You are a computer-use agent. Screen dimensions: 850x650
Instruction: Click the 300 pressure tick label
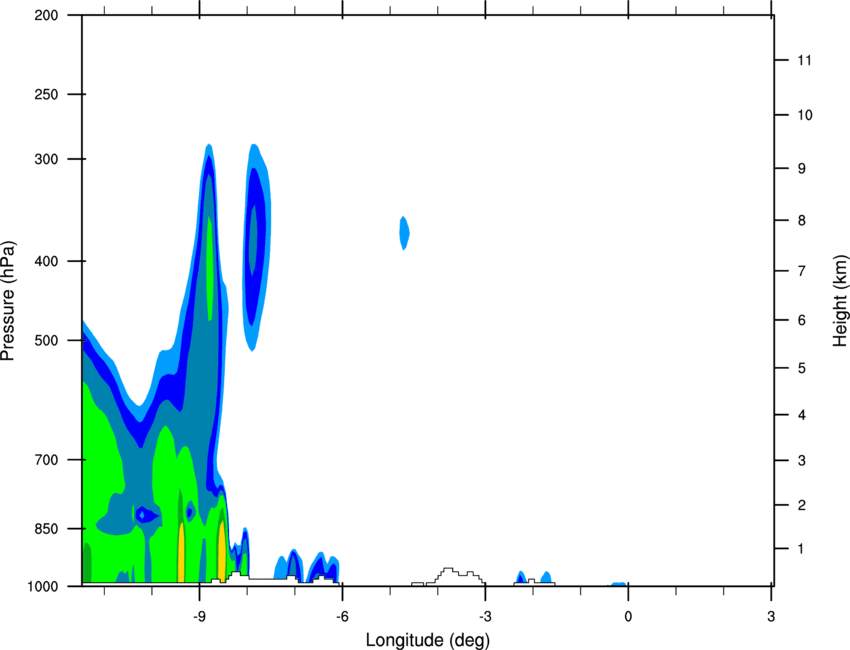click(46, 159)
